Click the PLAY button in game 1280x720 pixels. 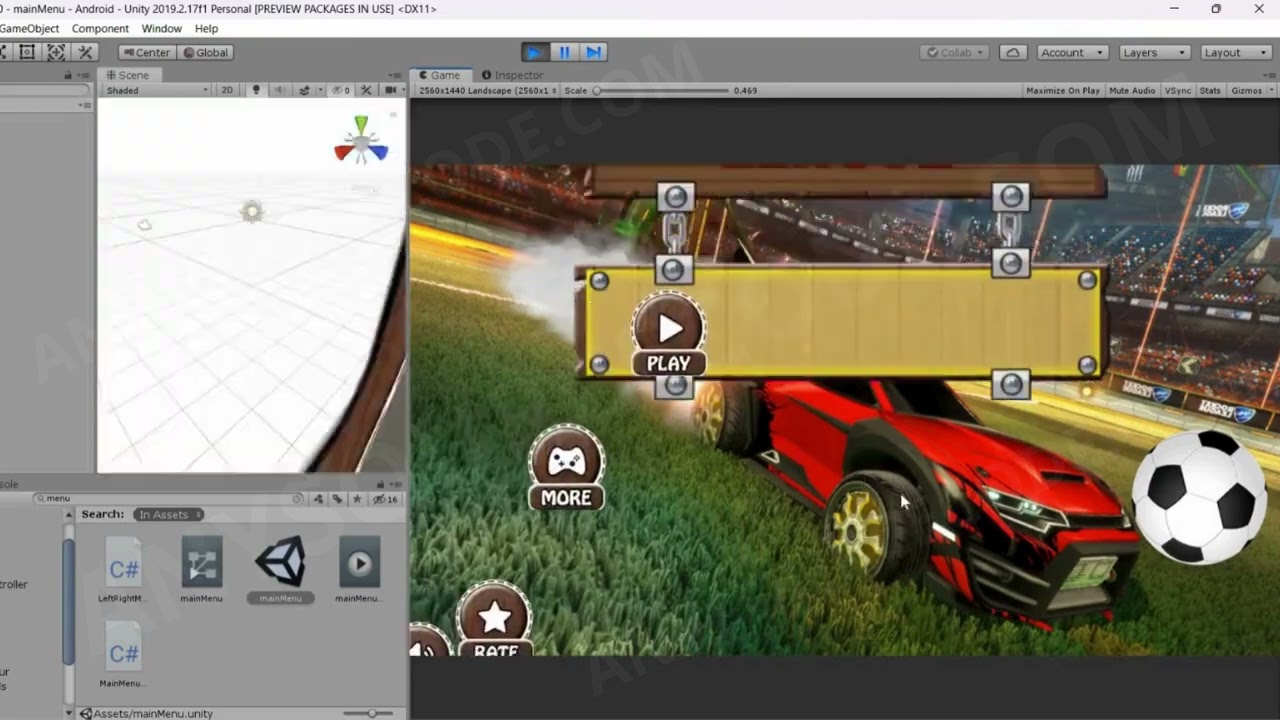669,335
